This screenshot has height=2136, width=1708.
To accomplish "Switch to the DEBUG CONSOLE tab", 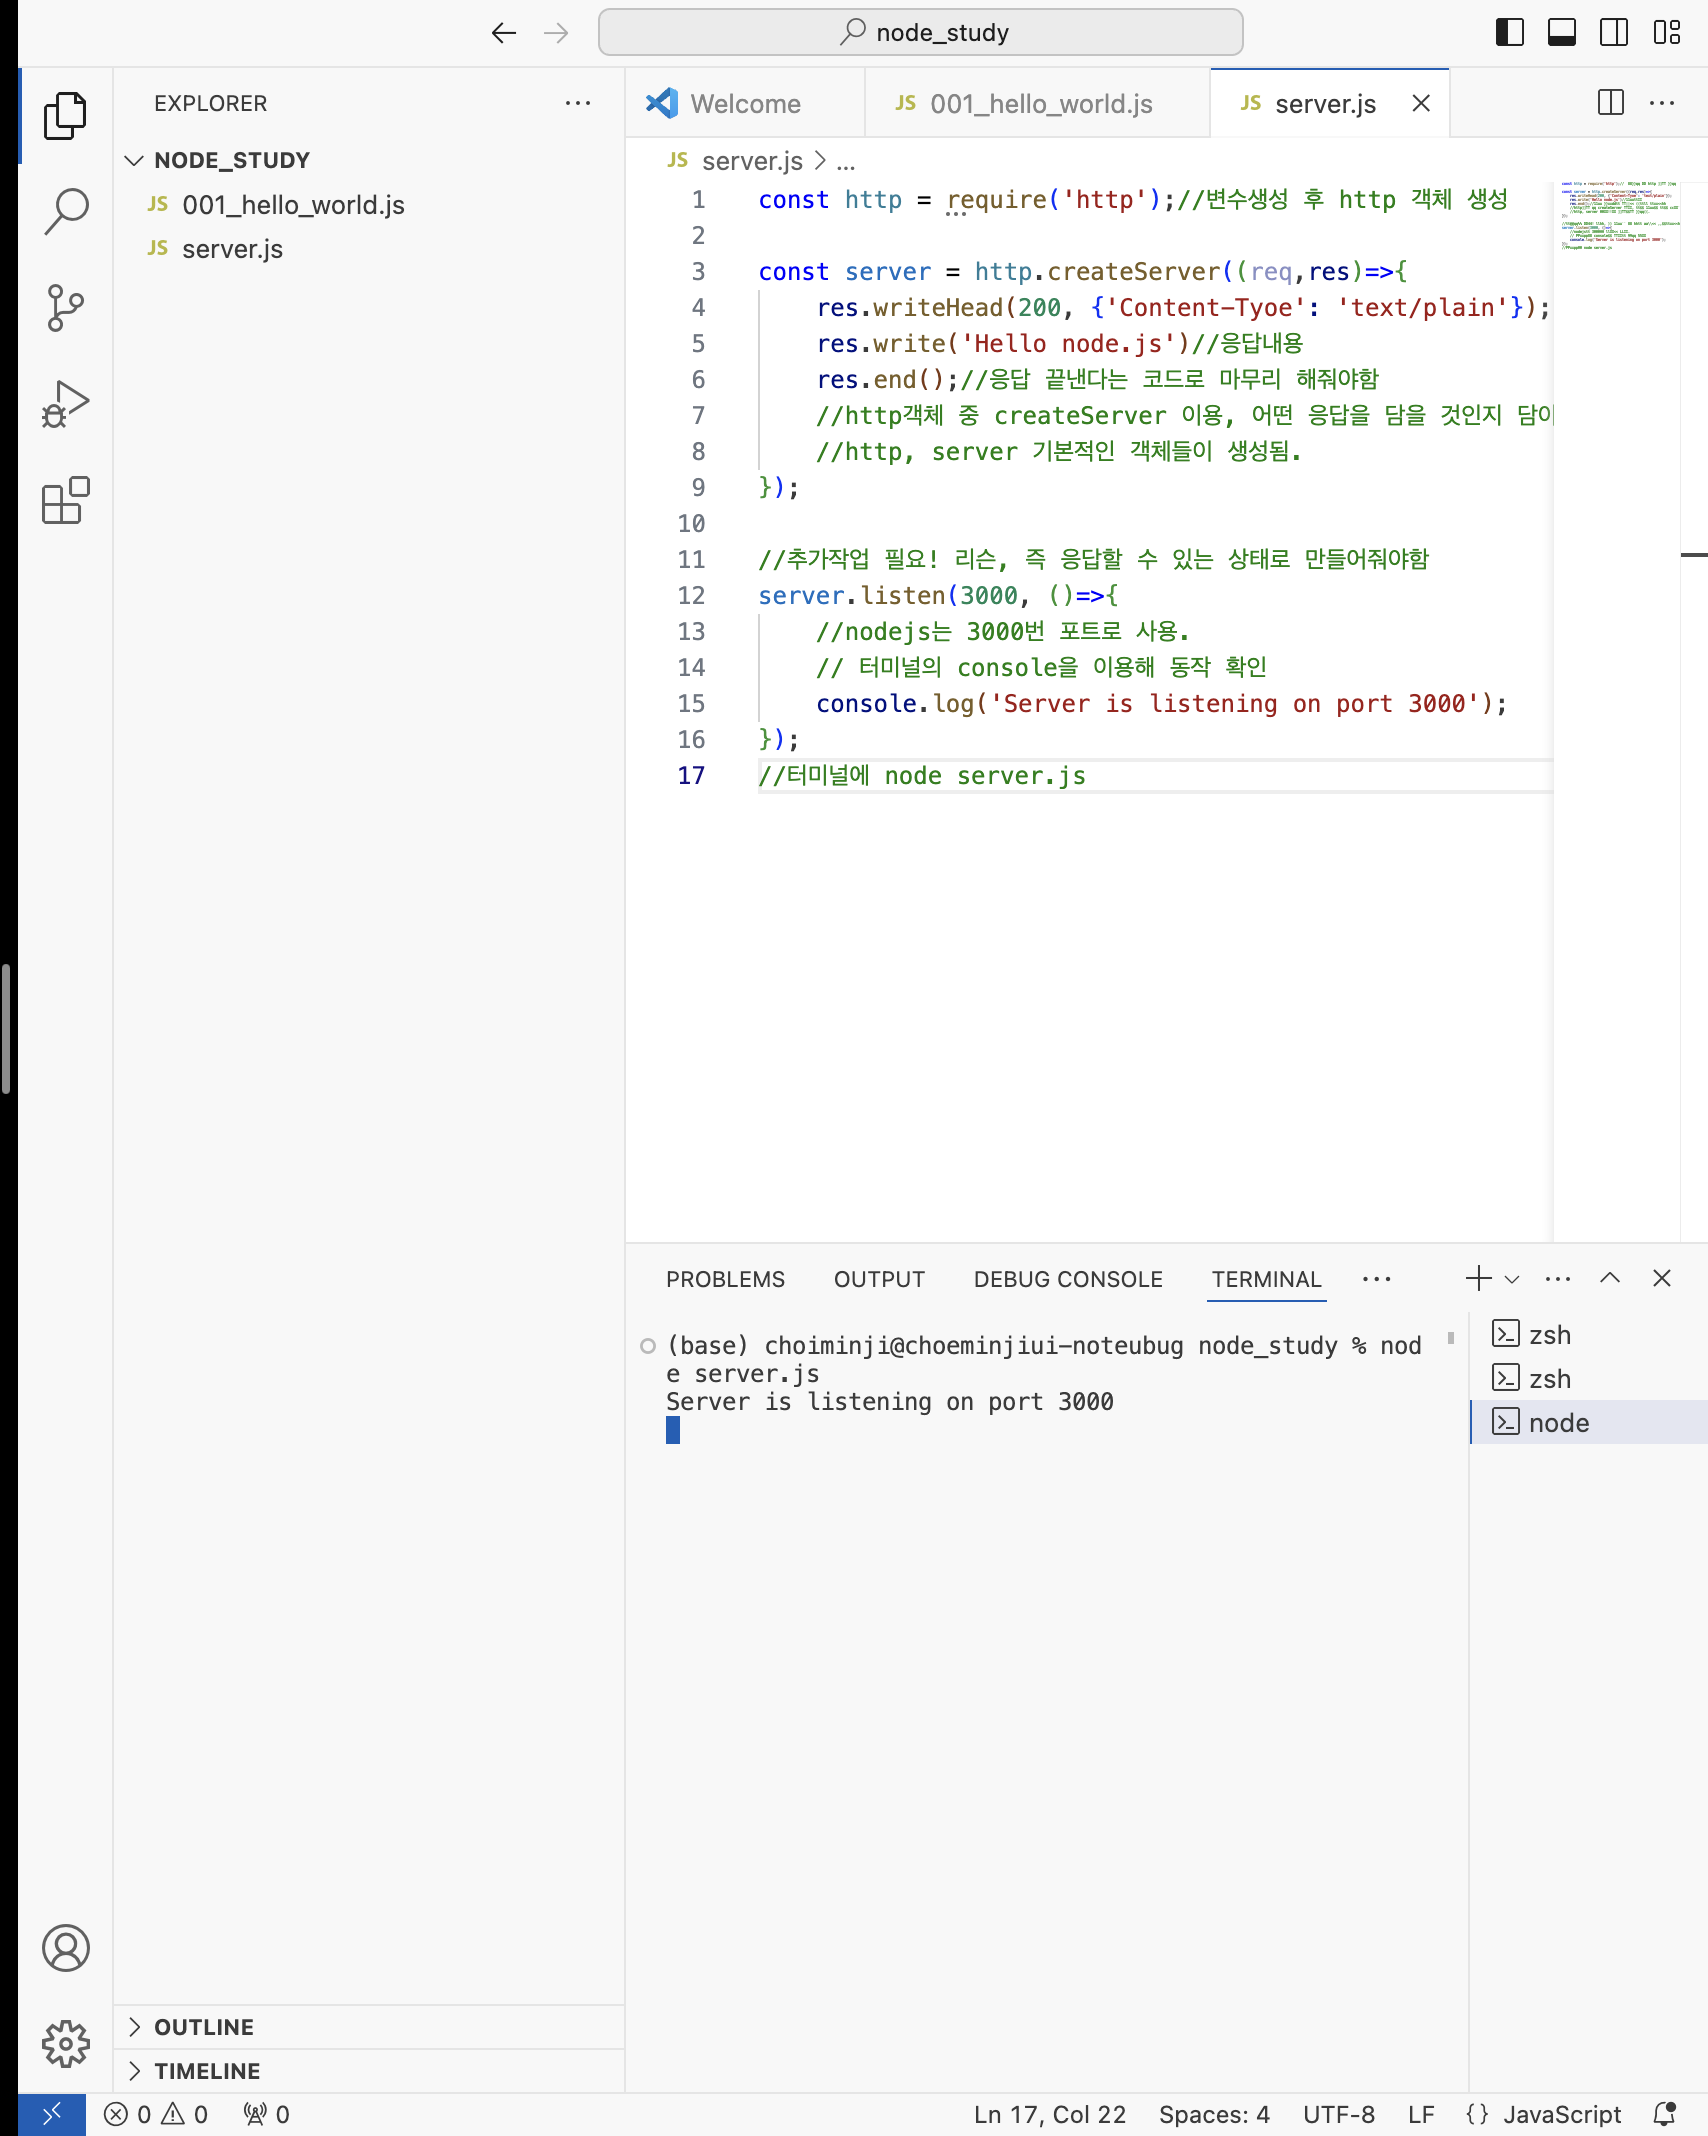I will pos(1067,1279).
